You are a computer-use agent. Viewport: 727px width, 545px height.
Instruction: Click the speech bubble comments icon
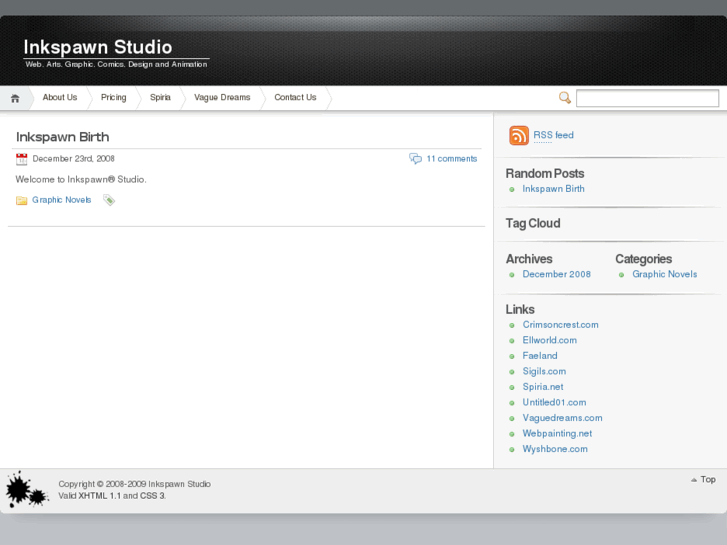415,159
